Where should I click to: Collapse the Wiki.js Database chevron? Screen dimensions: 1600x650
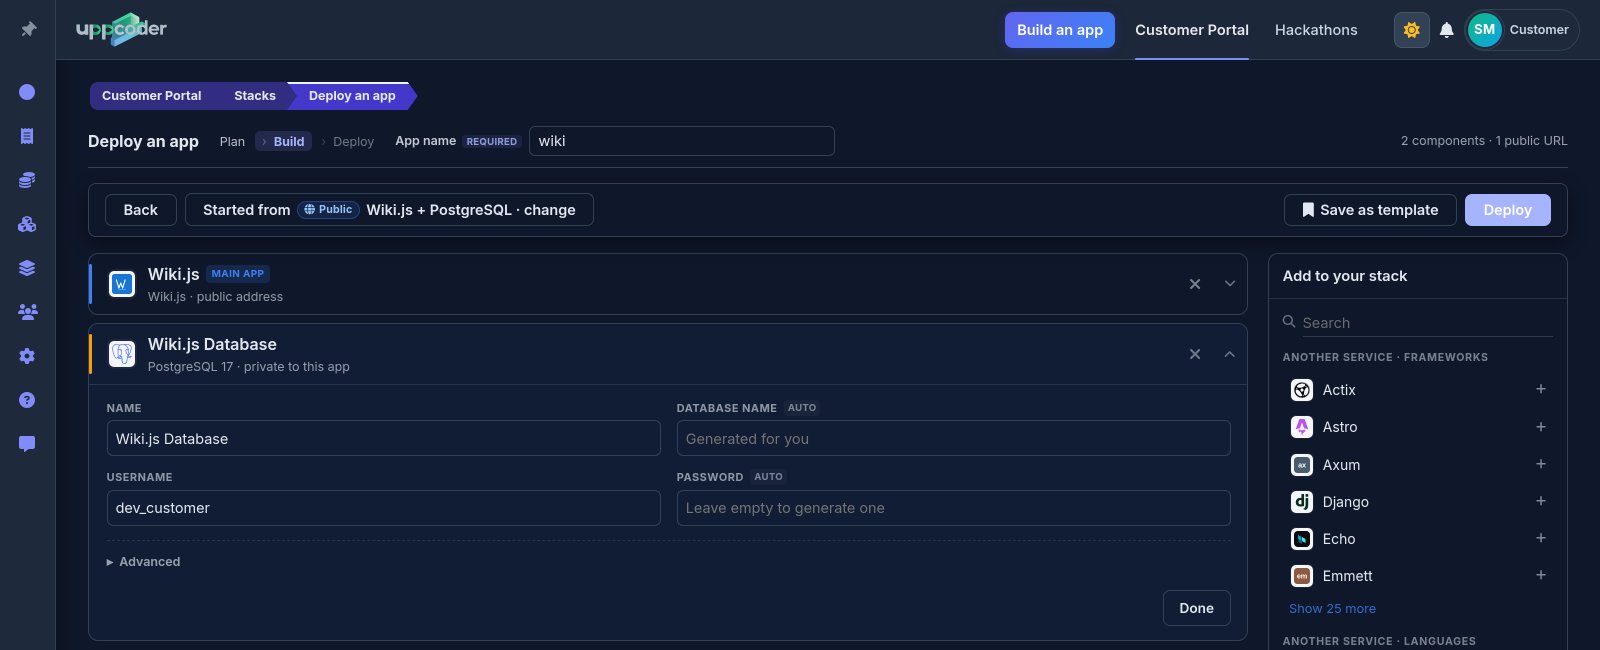[x=1229, y=354]
